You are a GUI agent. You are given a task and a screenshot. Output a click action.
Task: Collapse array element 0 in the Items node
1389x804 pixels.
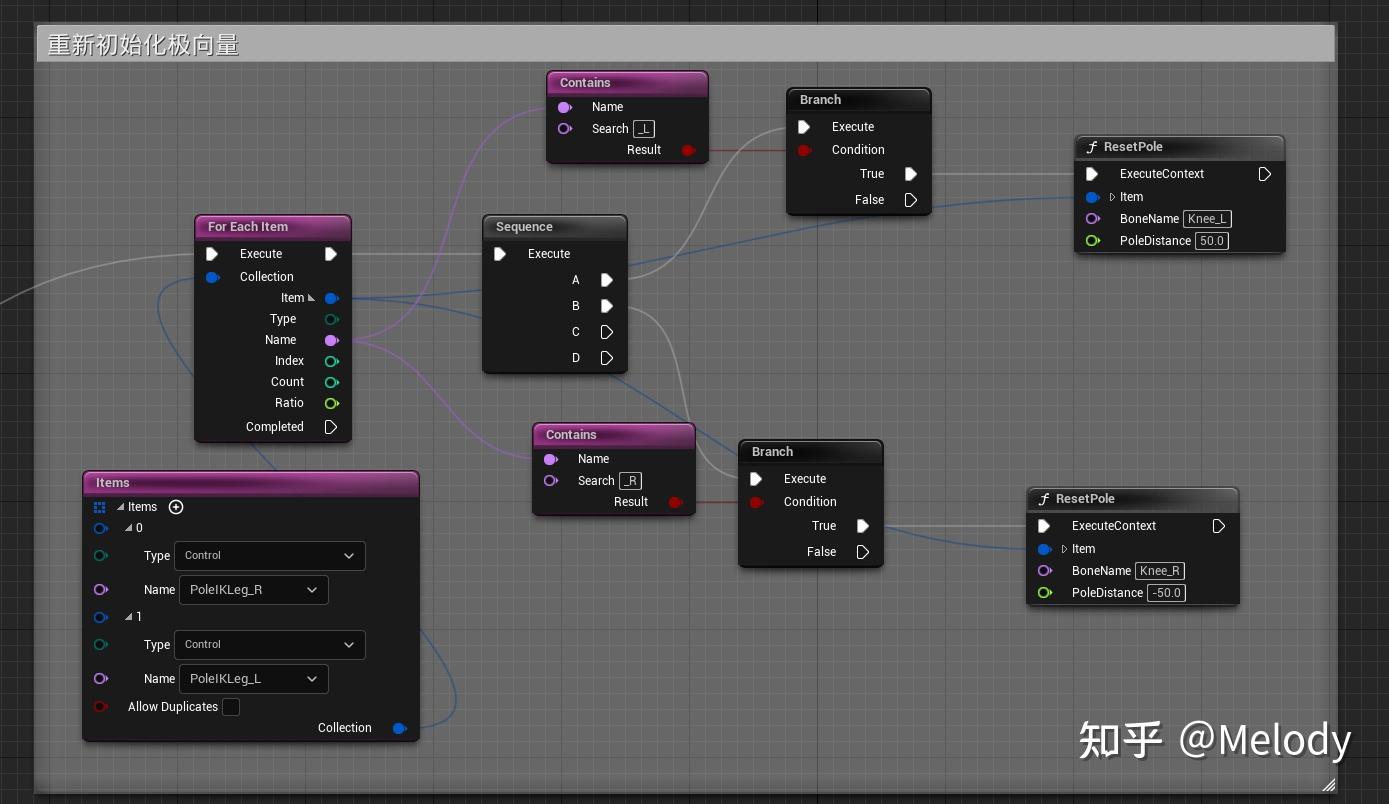(126, 528)
